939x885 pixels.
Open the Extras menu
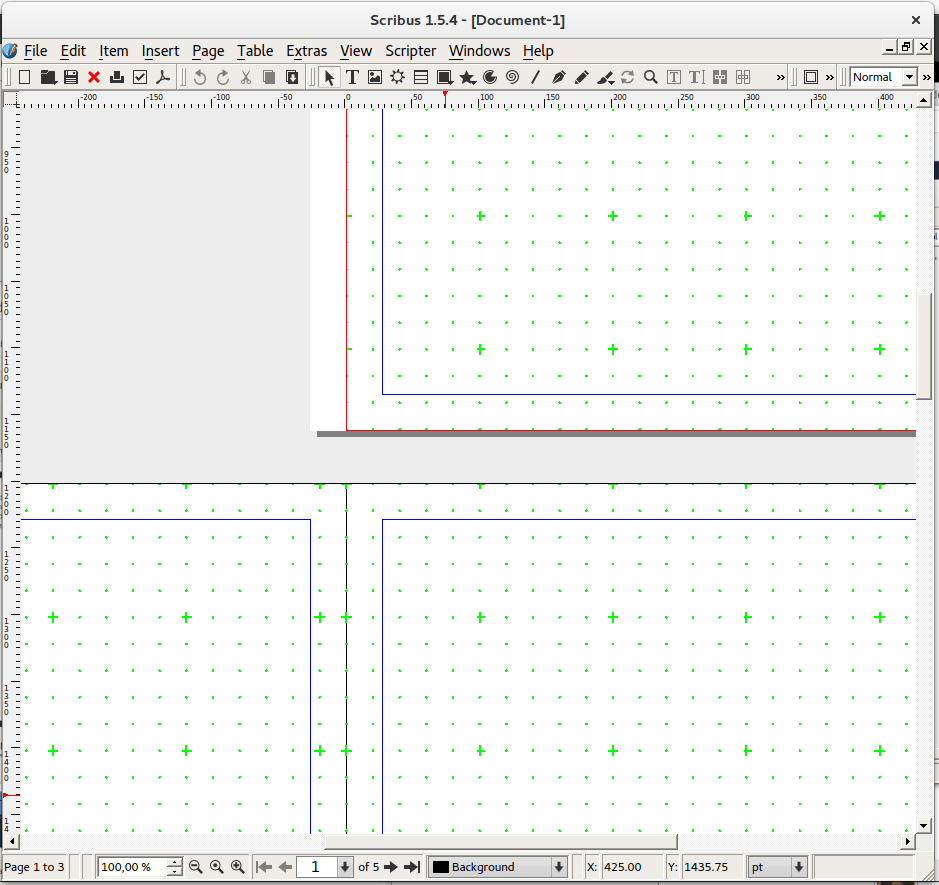307,51
